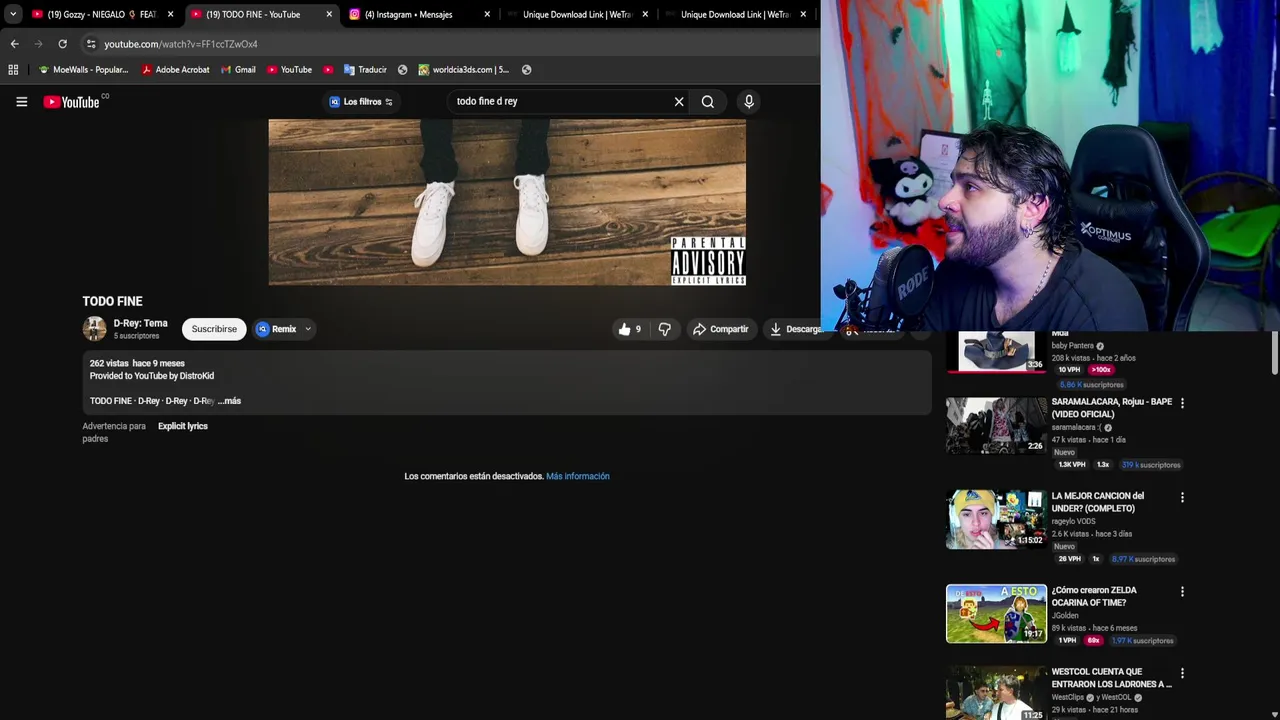Image resolution: width=1280 pixels, height=720 pixels.
Task: Open the globe bookmark after Traducir
Action: [x=402, y=70]
